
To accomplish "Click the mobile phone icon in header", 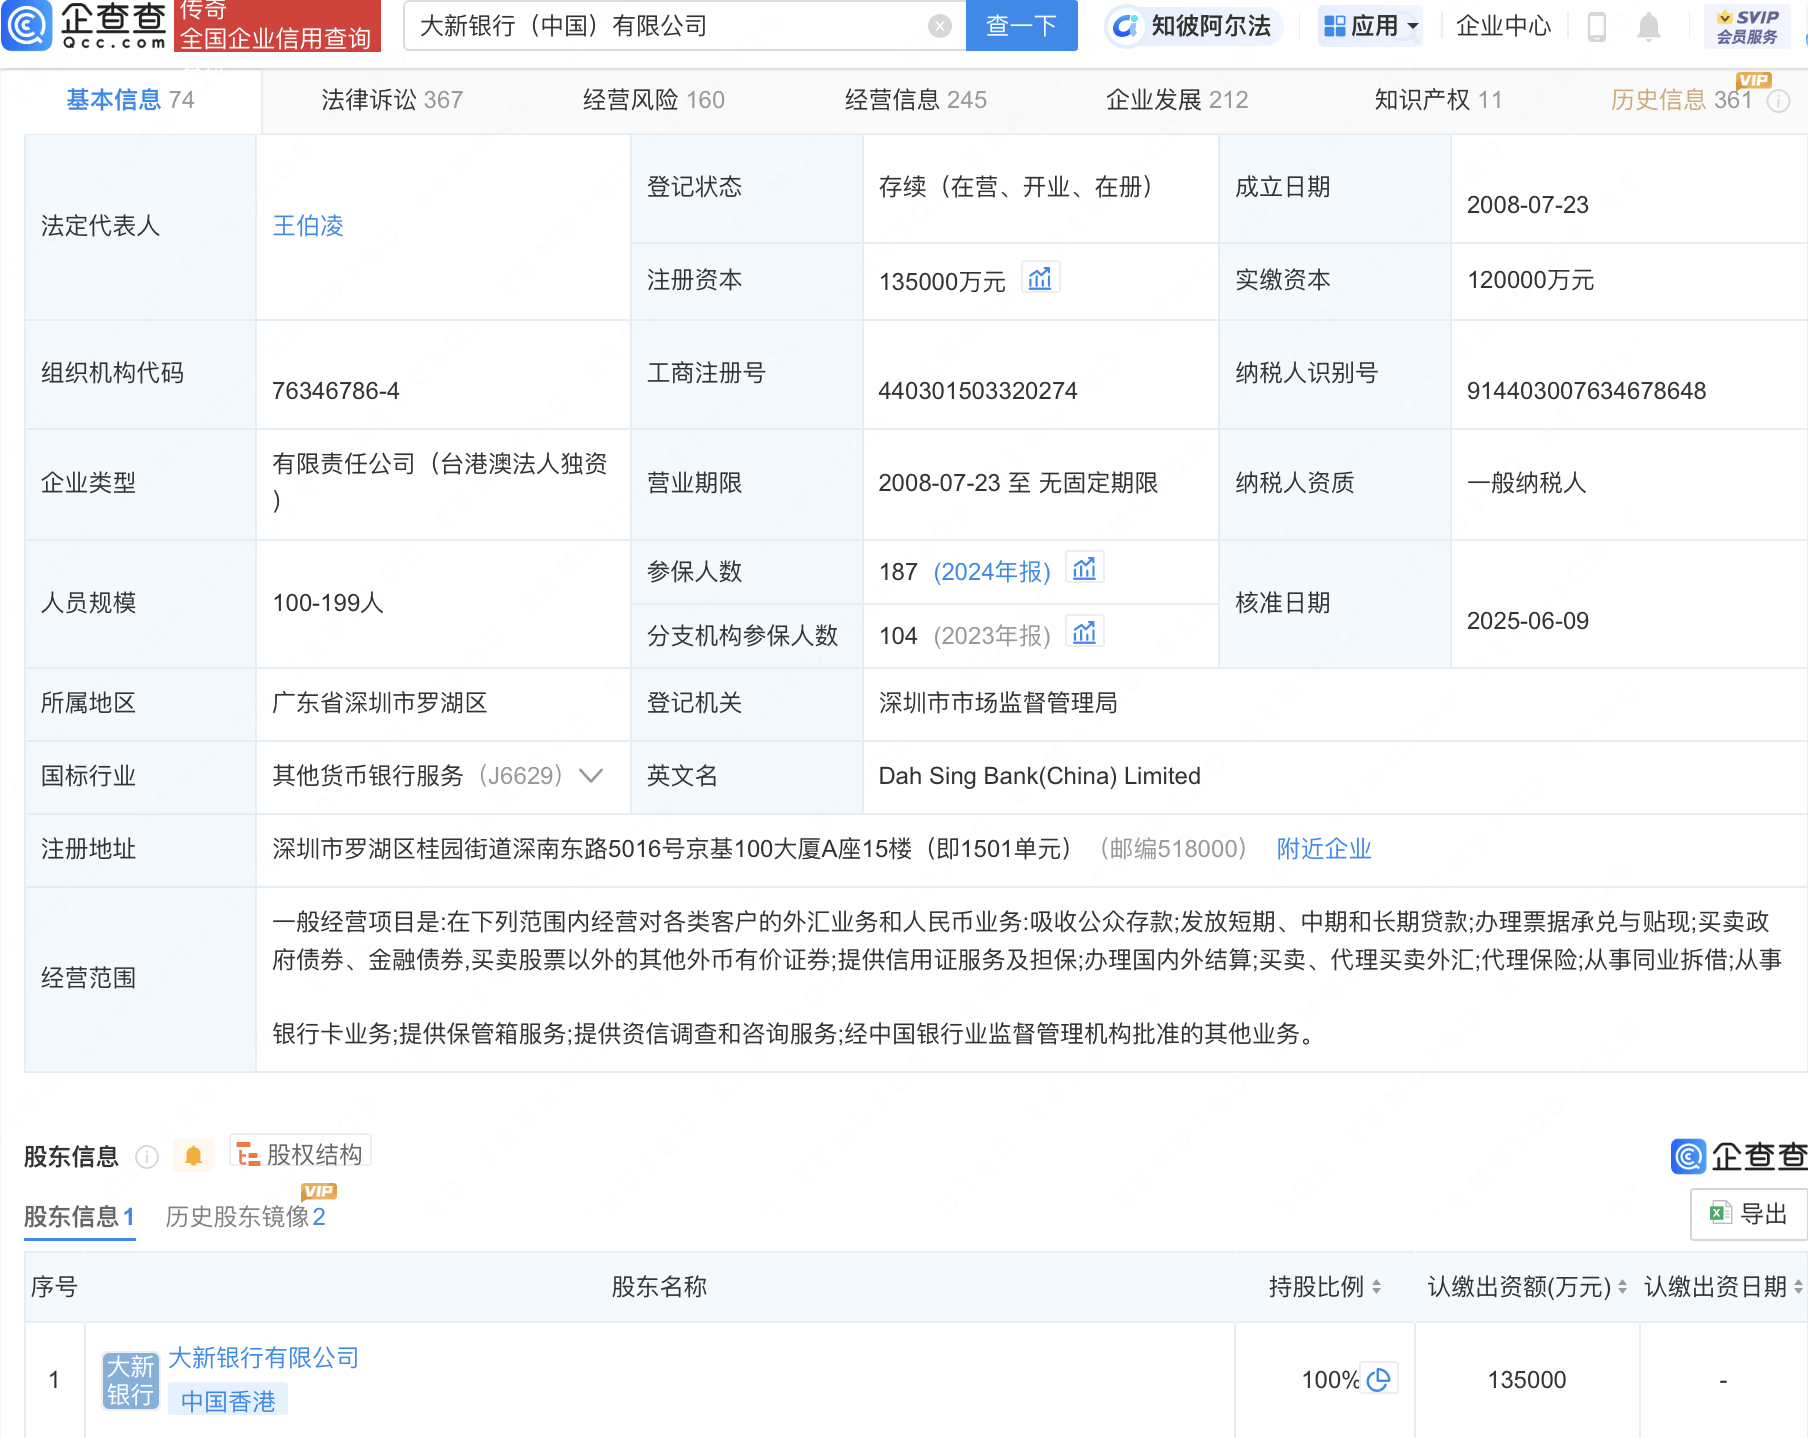I will [1597, 27].
